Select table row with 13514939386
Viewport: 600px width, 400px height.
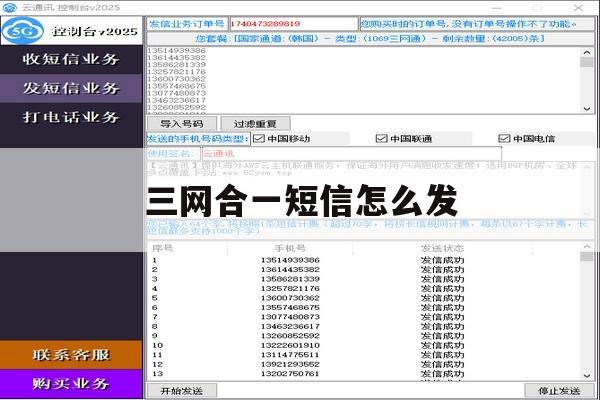[364, 260]
